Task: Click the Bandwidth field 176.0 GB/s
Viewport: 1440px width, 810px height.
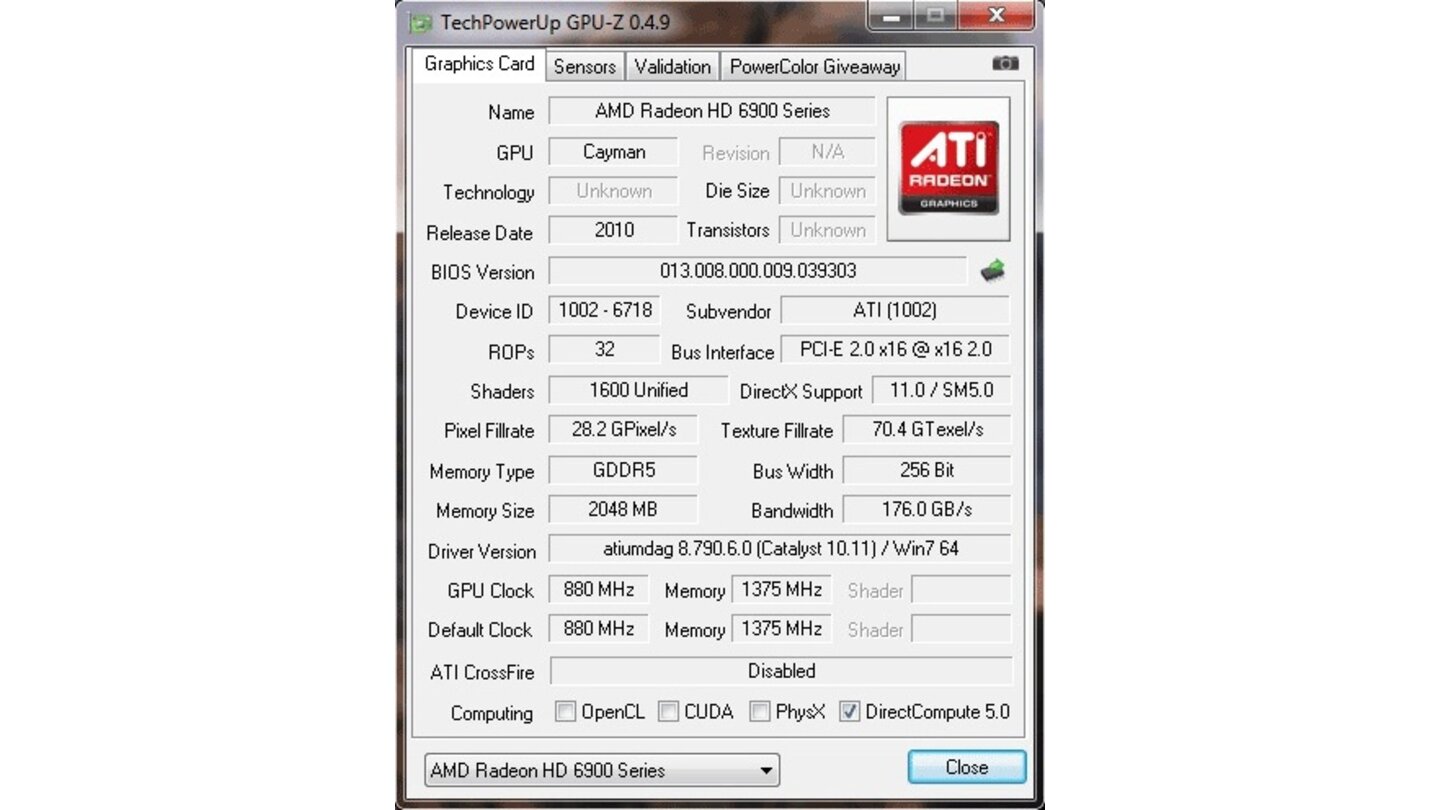Action: 927,509
